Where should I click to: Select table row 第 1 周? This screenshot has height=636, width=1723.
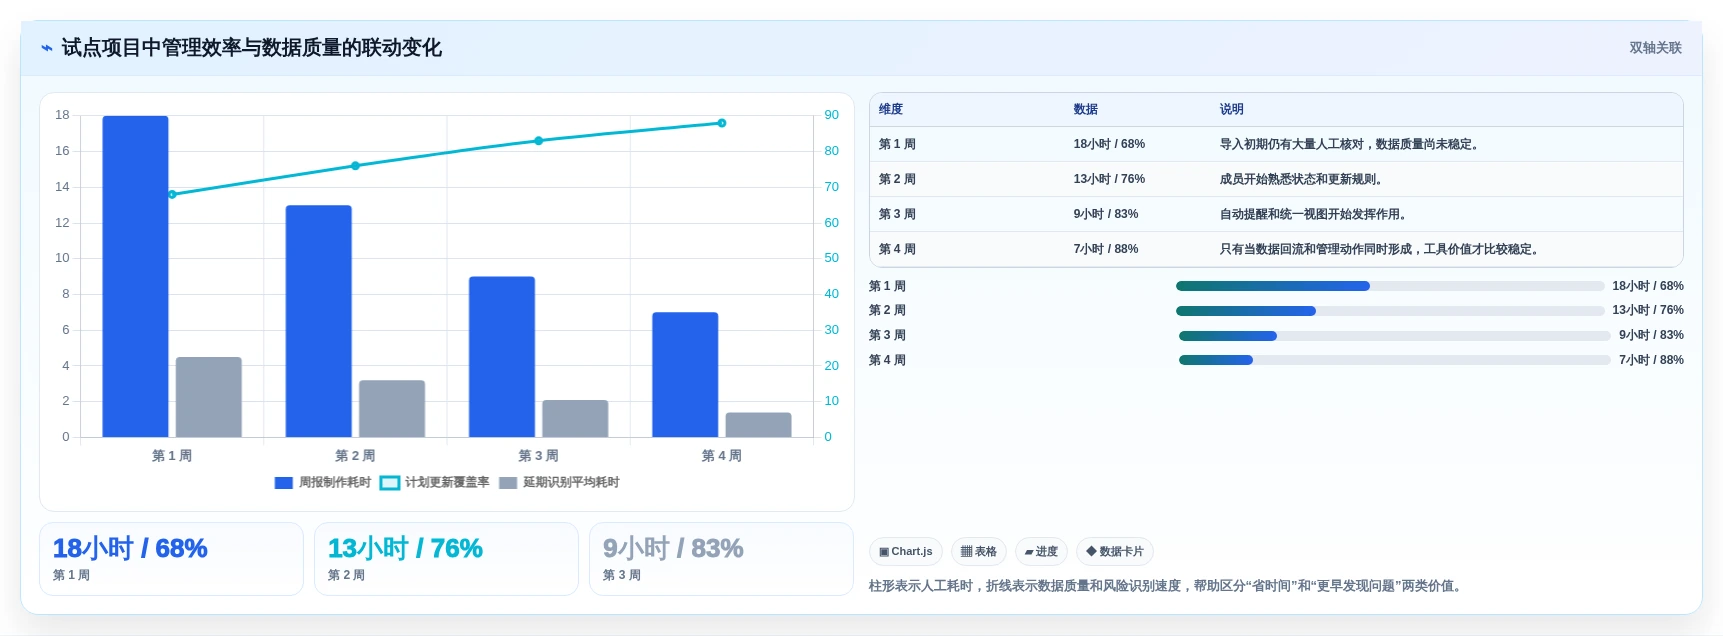click(x=1276, y=144)
